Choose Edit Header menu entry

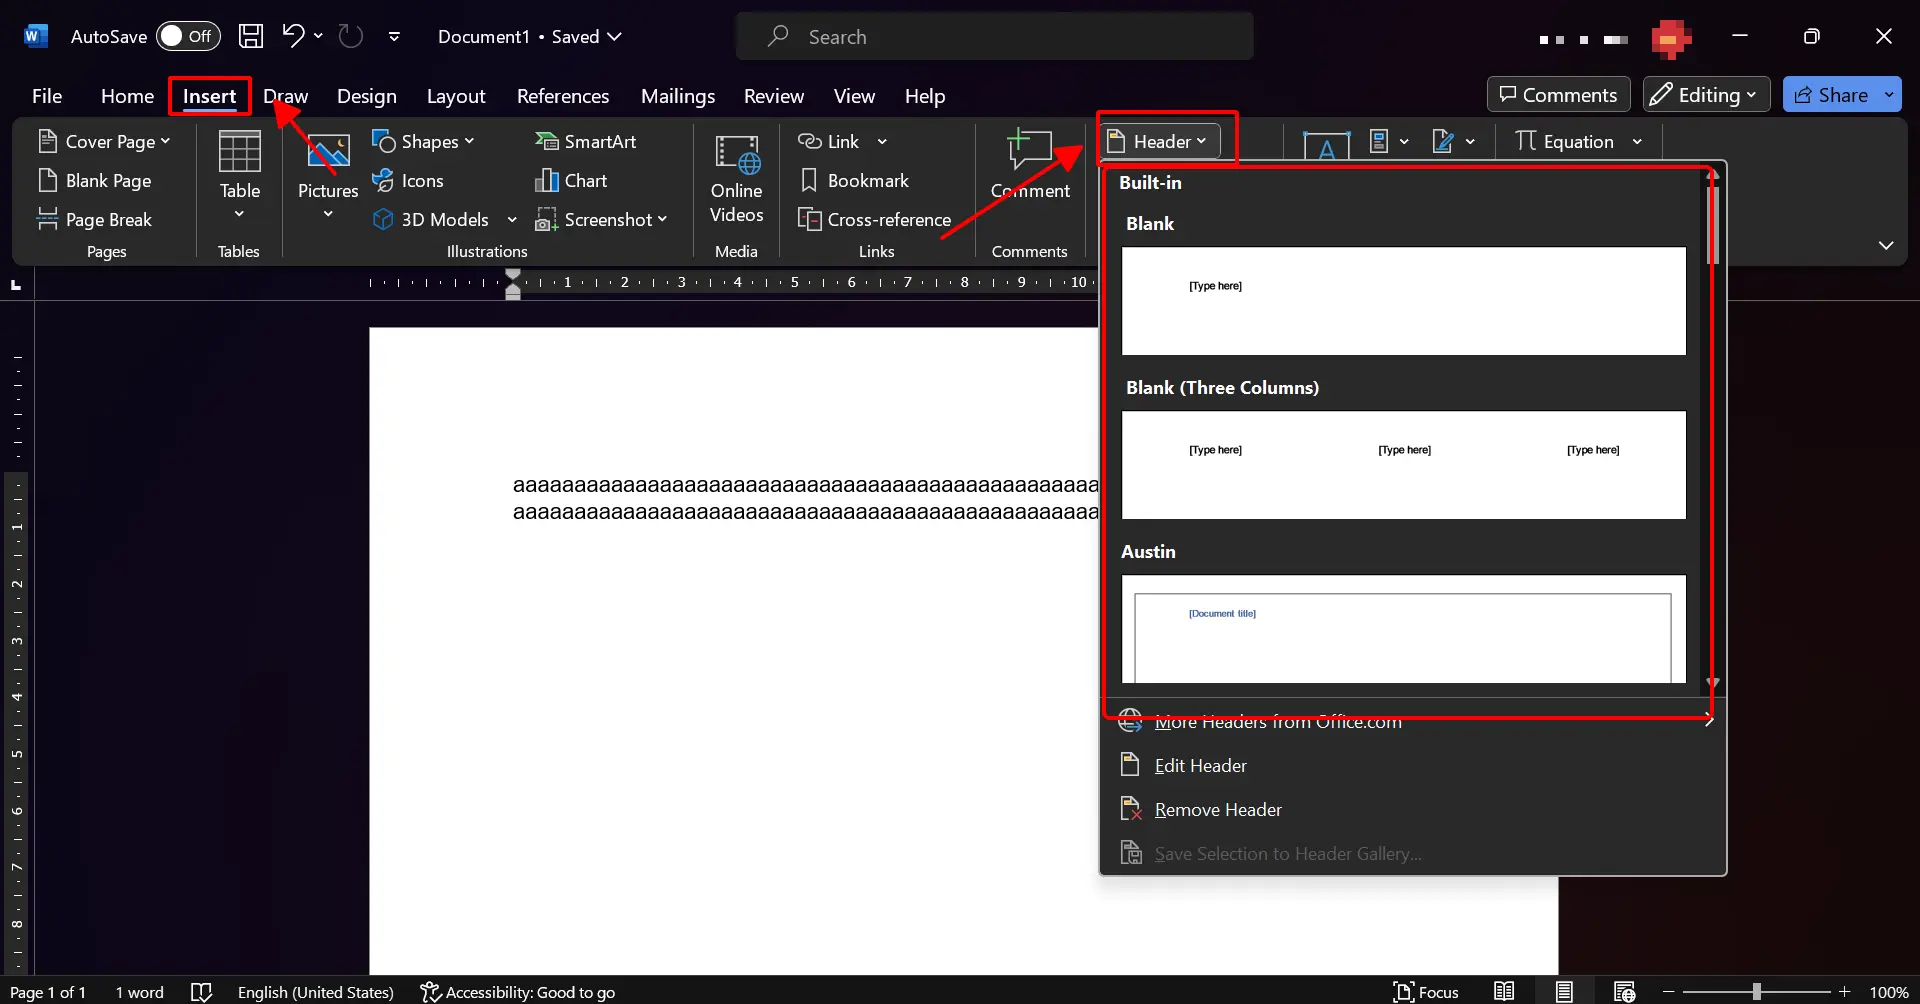1413,765
